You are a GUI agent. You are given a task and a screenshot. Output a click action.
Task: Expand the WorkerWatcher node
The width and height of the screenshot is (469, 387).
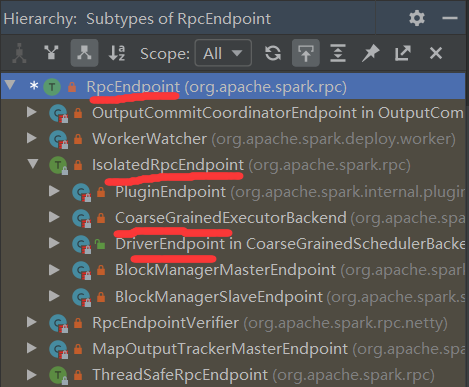point(32,138)
